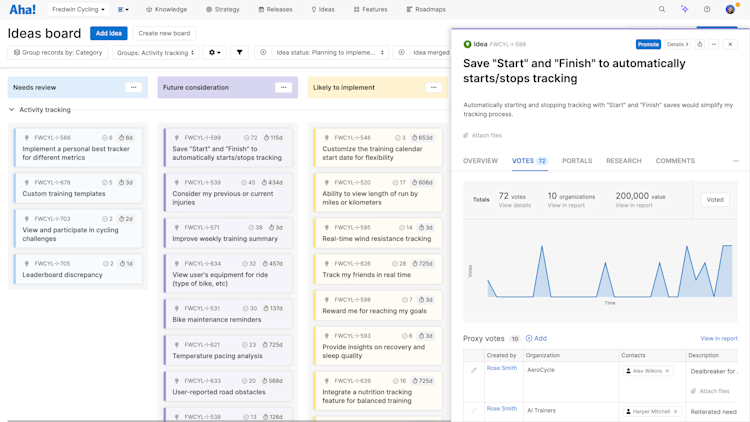
Task: Open the help question mark icon
Action: coord(707,9)
